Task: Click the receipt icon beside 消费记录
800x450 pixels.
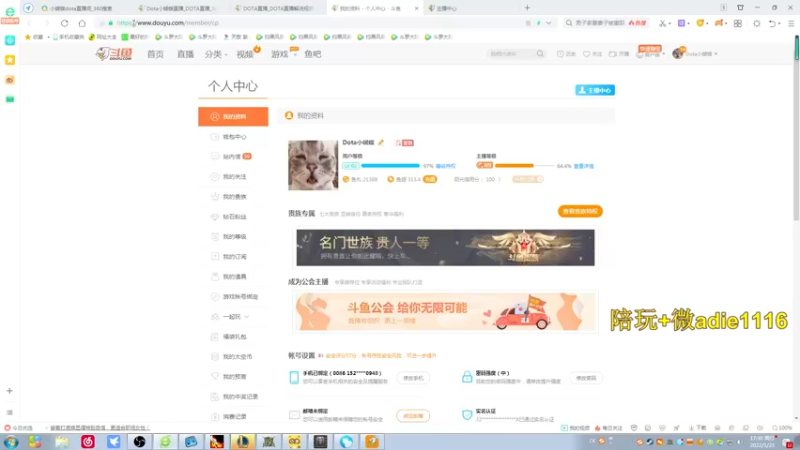Action: pos(215,417)
